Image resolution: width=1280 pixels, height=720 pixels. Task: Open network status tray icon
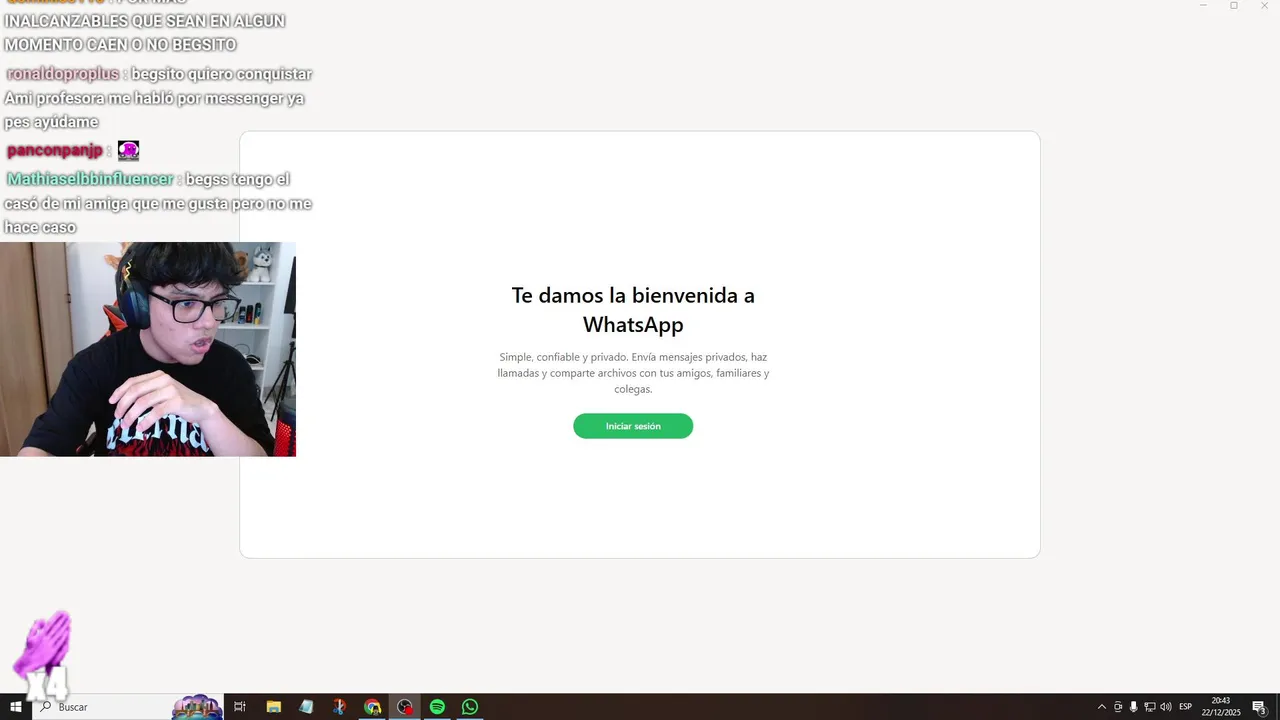pyautogui.click(x=1150, y=707)
